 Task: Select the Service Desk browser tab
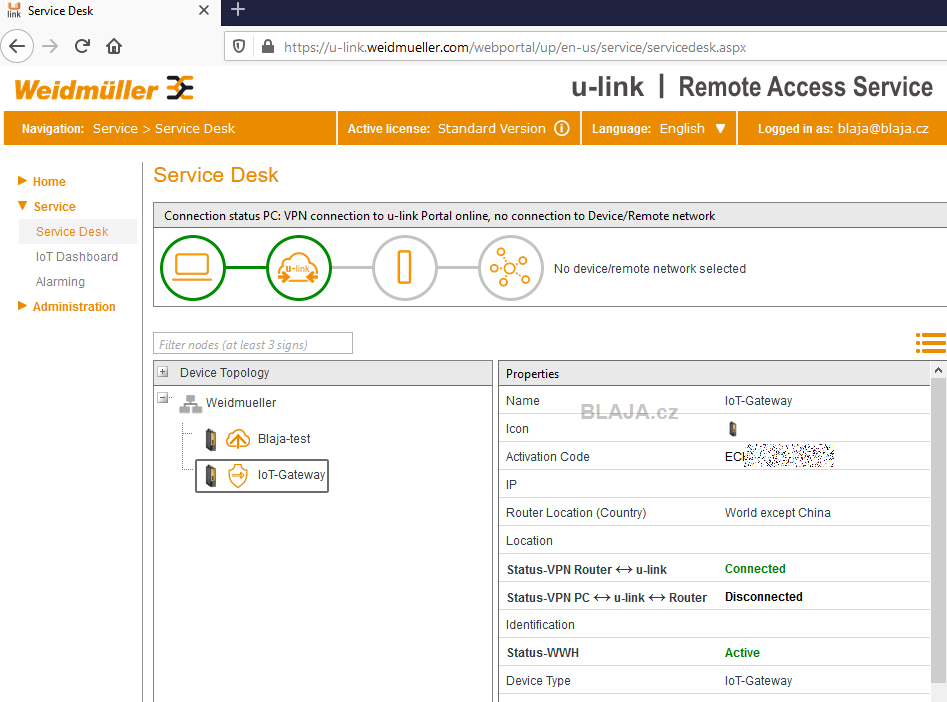(110, 11)
